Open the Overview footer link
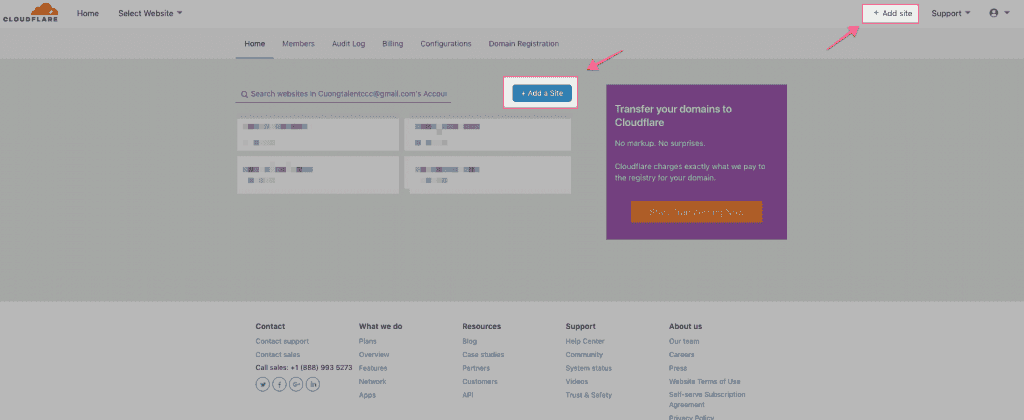Image resolution: width=1024 pixels, height=420 pixels. [374, 355]
